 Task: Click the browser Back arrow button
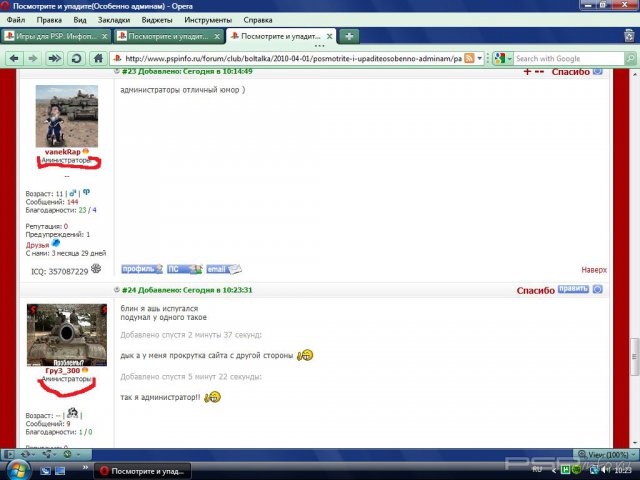click(x=14, y=58)
